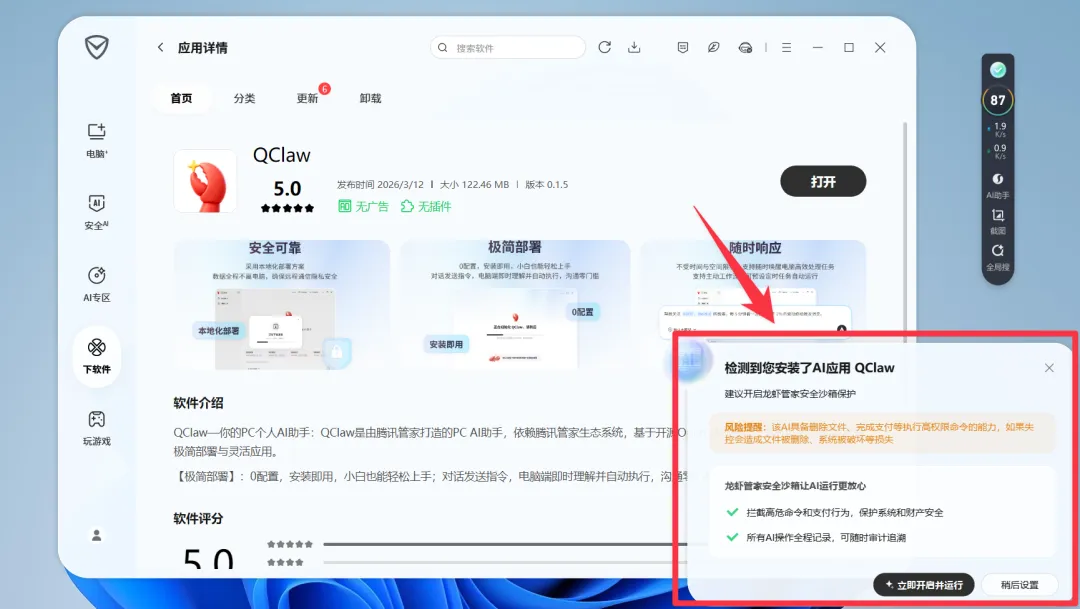Click the 搜索软件 search field
The image size is (1080, 609).
tap(508, 48)
